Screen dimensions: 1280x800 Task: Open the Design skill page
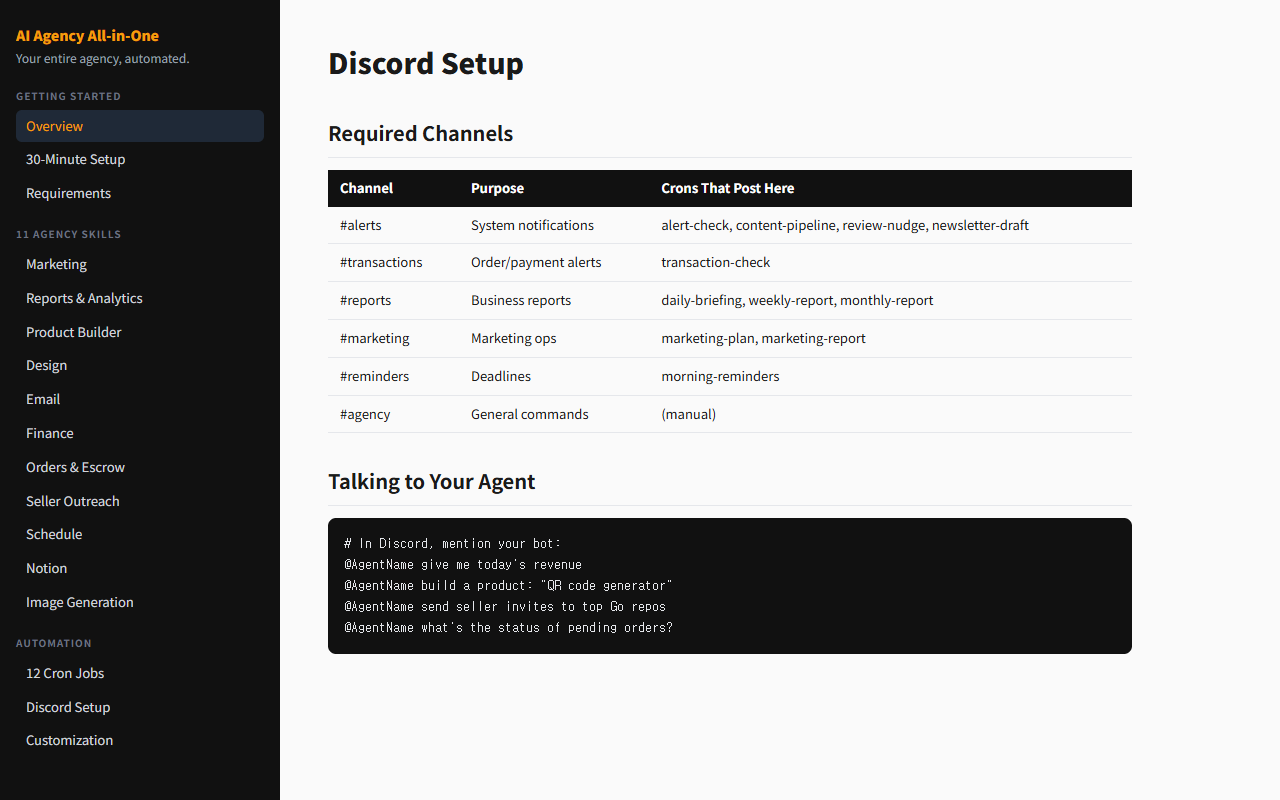(x=47, y=366)
